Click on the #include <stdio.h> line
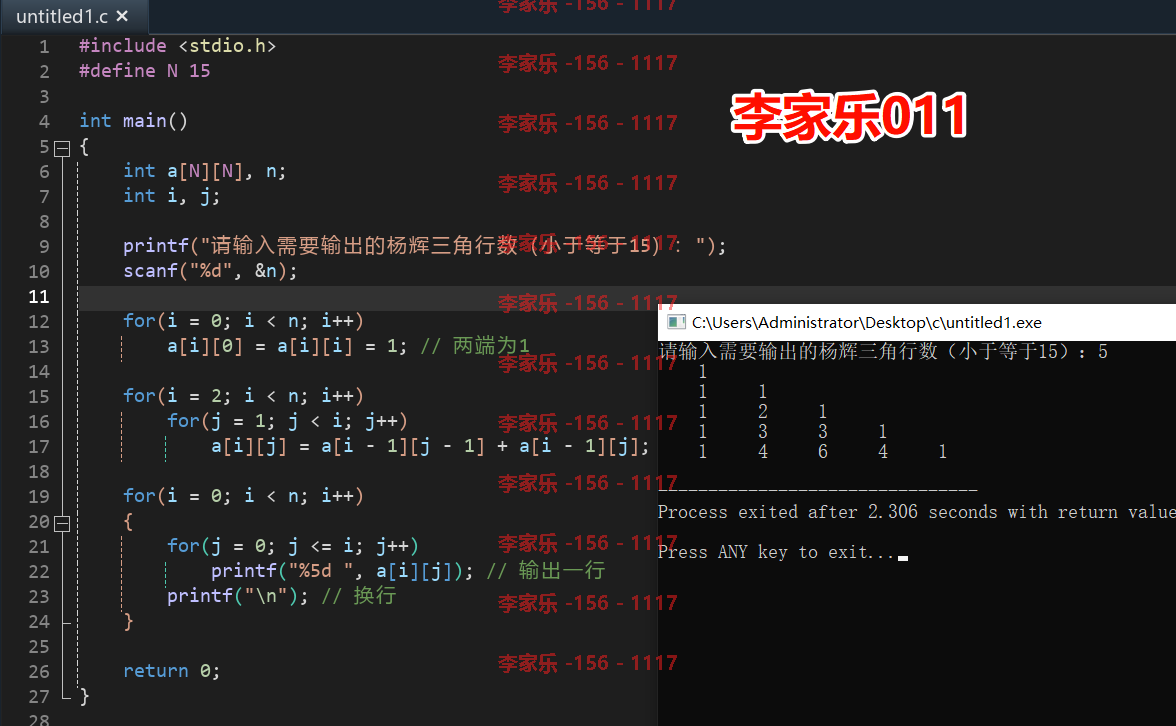This screenshot has height=726, width=1176. tap(178, 46)
